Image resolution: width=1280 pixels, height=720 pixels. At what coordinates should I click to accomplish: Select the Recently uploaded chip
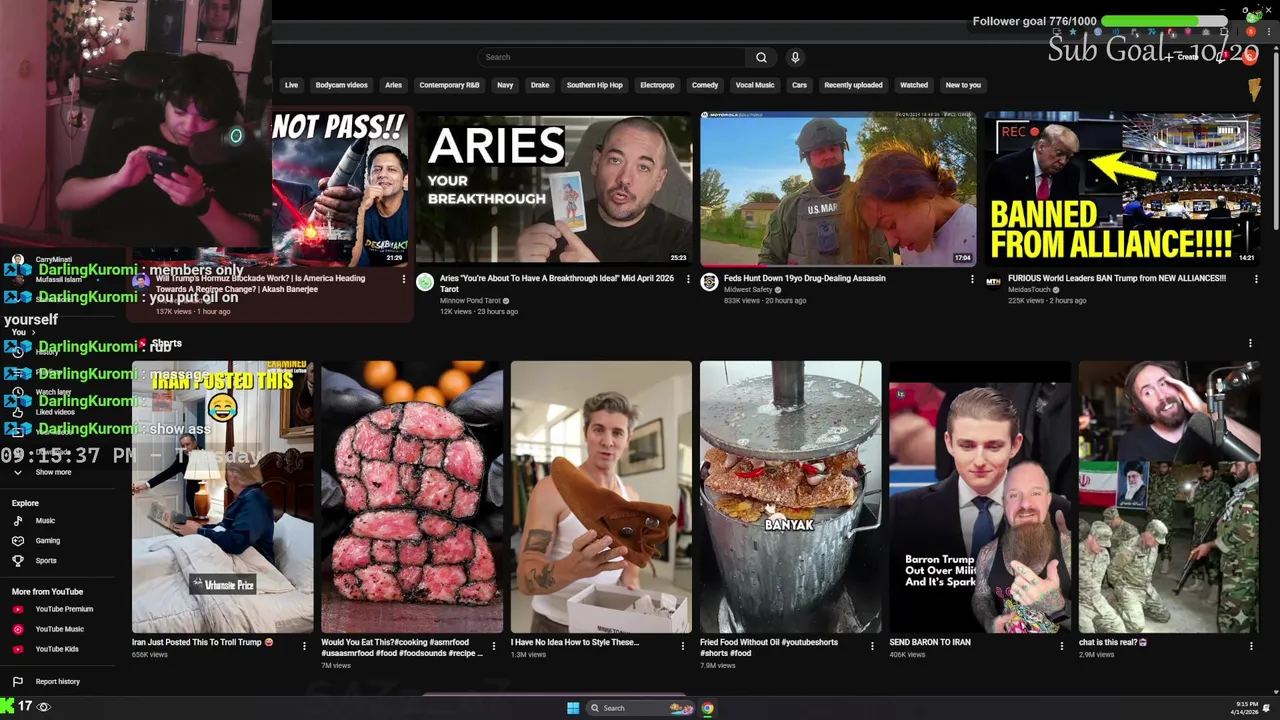tap(853, 85)
